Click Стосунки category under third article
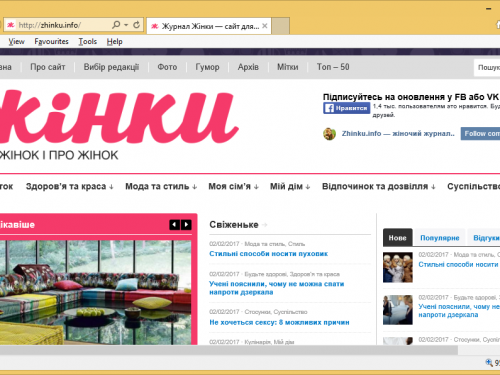The height and width of the screenshot is (375, 500). click(x=257, y=312)
